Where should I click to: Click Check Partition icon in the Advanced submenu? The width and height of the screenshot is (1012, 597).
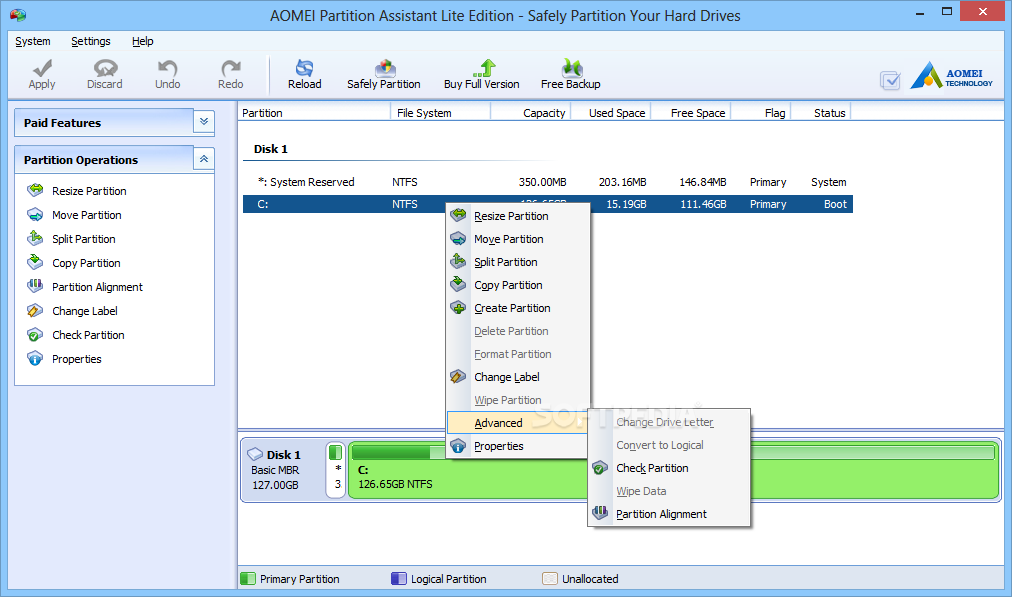tap(600, 467)
